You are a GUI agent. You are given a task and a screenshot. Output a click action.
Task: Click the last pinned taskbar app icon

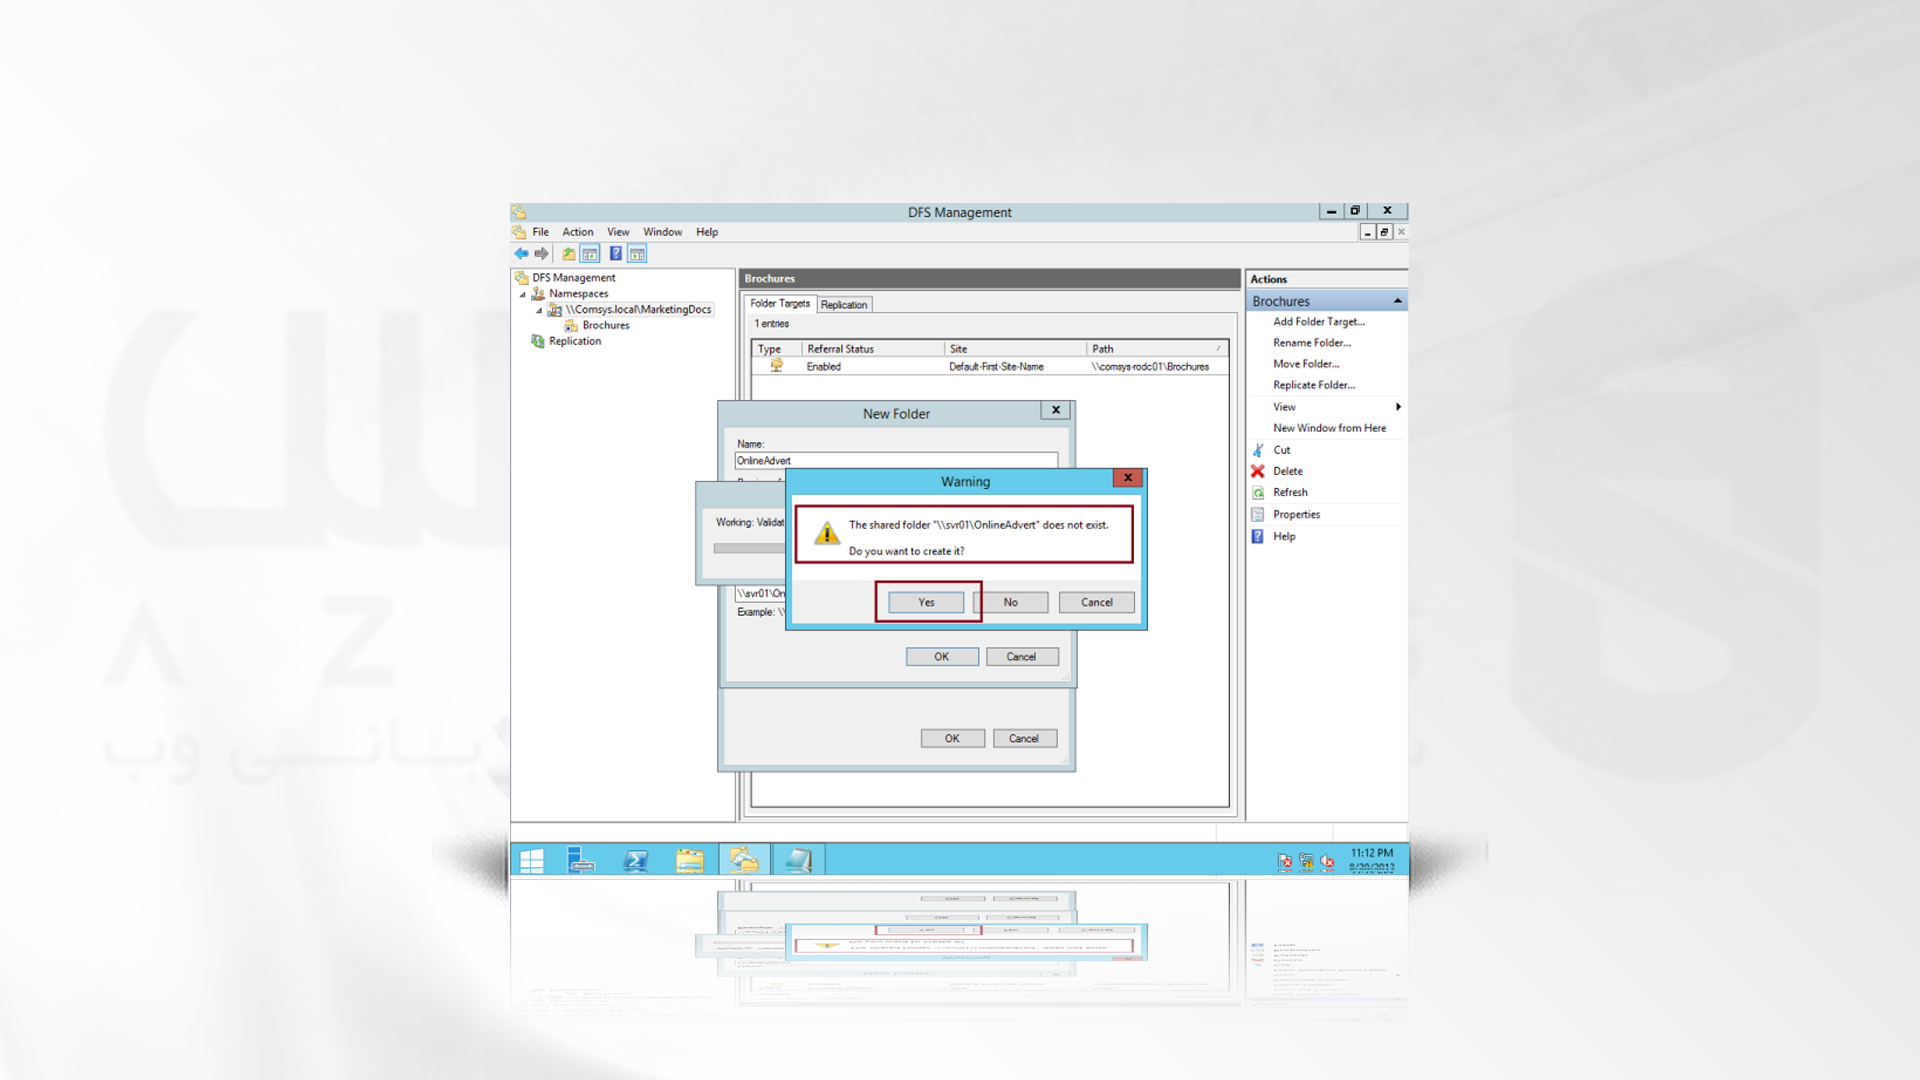pos(798,860)
